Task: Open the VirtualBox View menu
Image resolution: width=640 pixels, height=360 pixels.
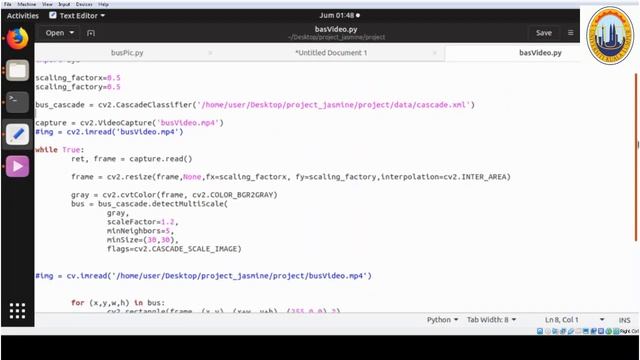Action: point(47,4)
